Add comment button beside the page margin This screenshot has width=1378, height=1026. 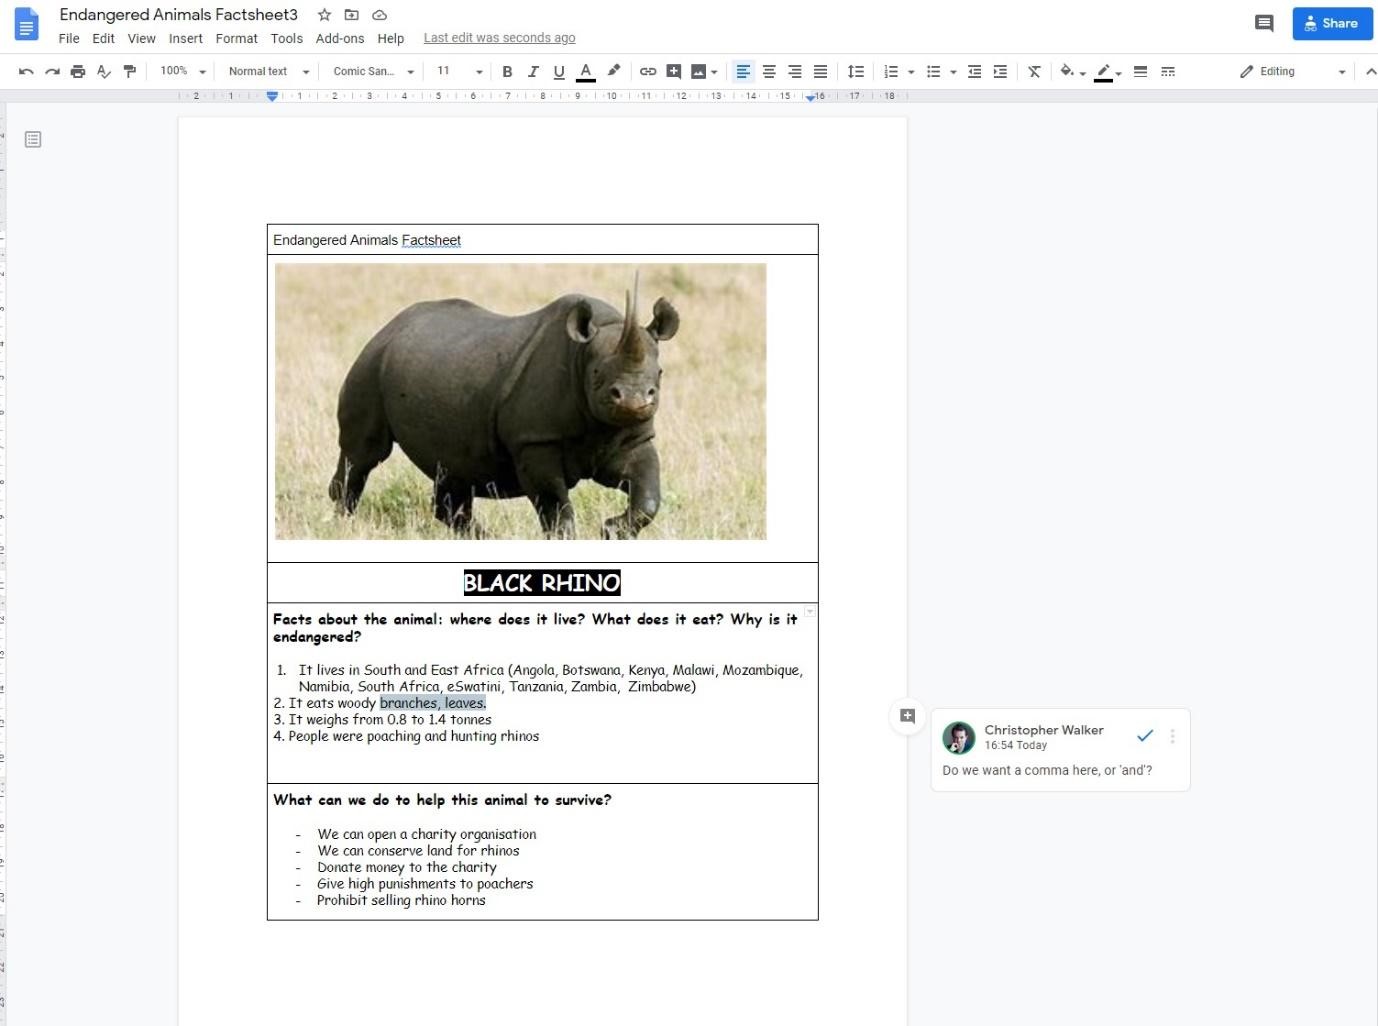pyautogui.click(x=907, y=716)
